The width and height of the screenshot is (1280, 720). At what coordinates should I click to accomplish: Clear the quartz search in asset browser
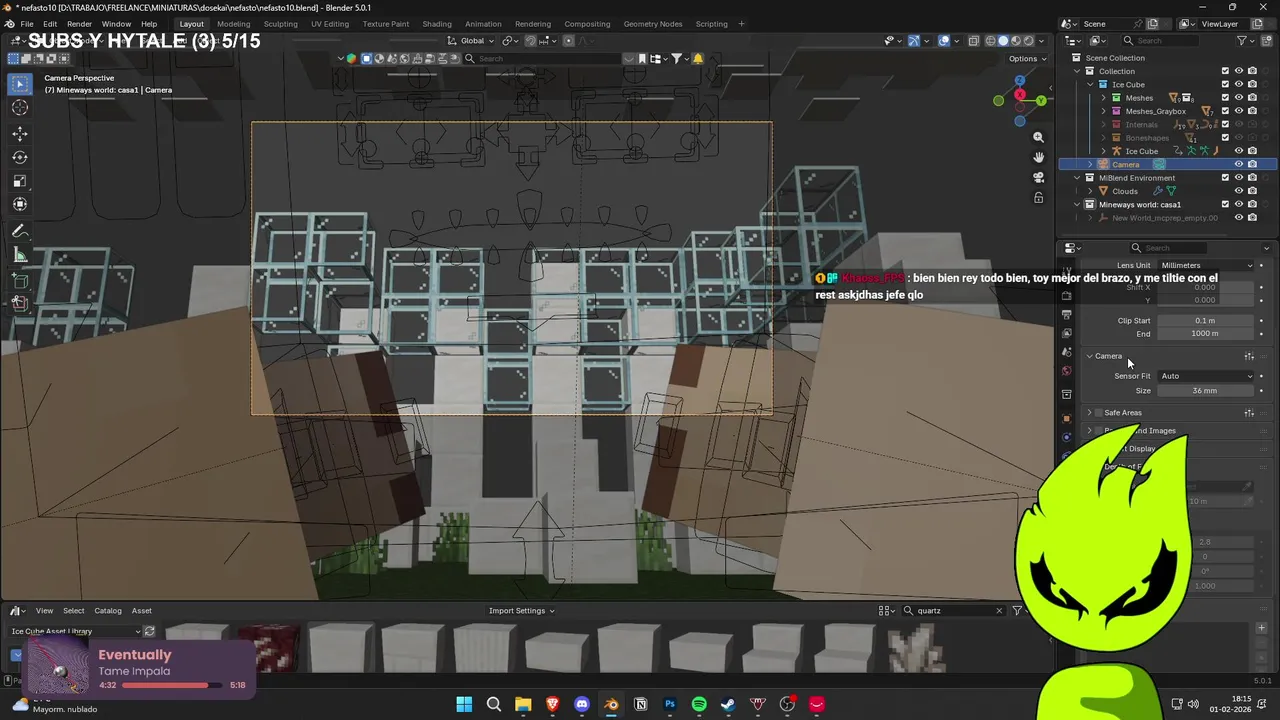point(999,611)
